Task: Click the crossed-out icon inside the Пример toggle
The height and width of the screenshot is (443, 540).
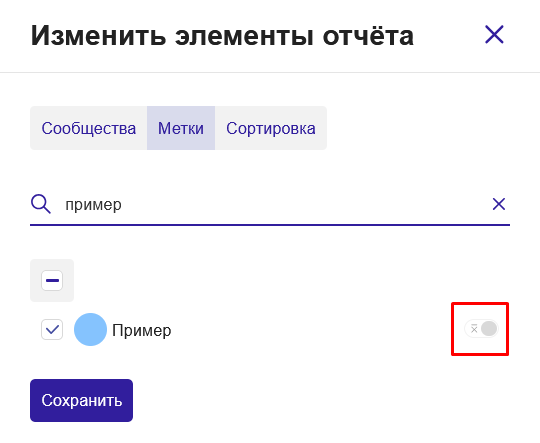Action: pos(474,329)
